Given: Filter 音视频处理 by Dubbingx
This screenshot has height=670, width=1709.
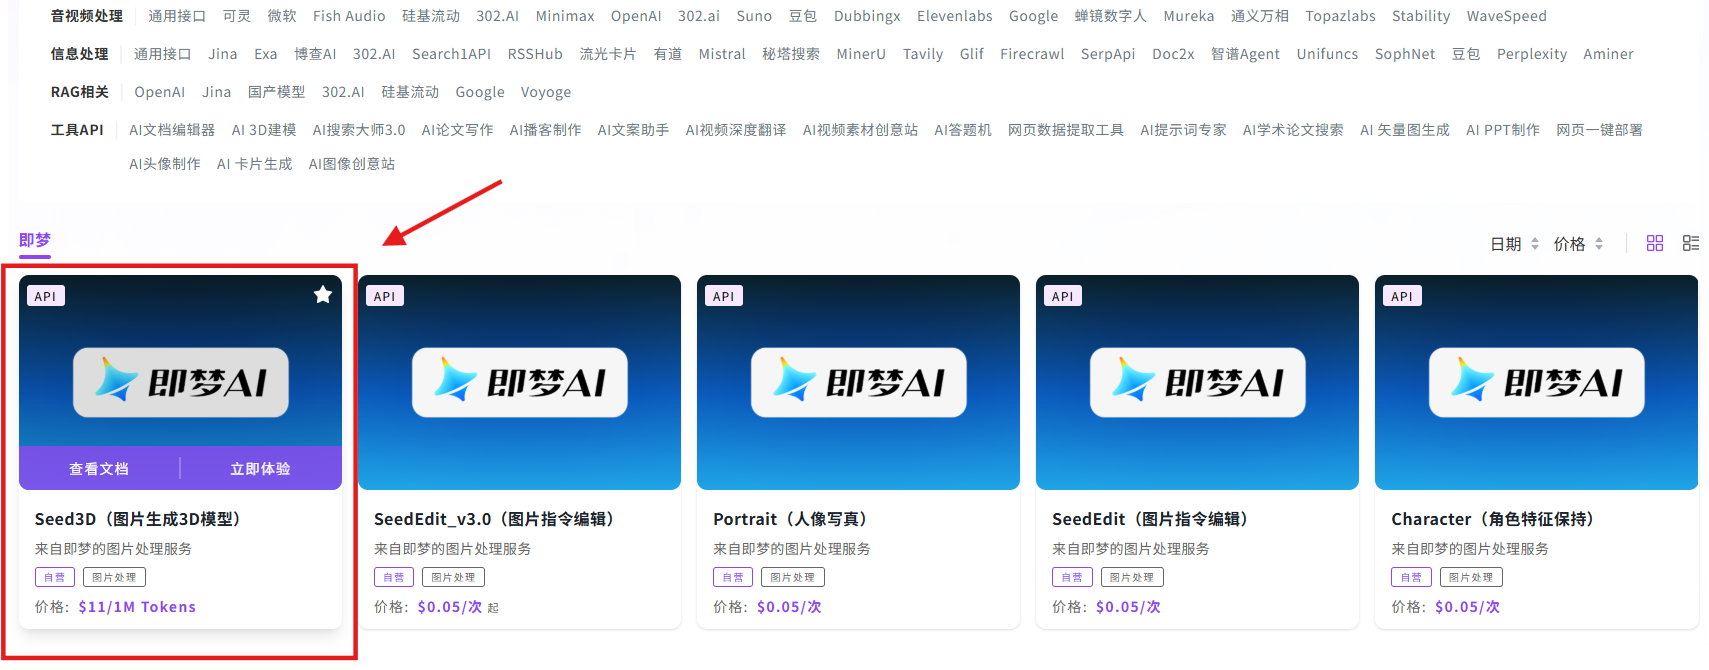Looking at the screenshot, I should click(x=867, y=16).
